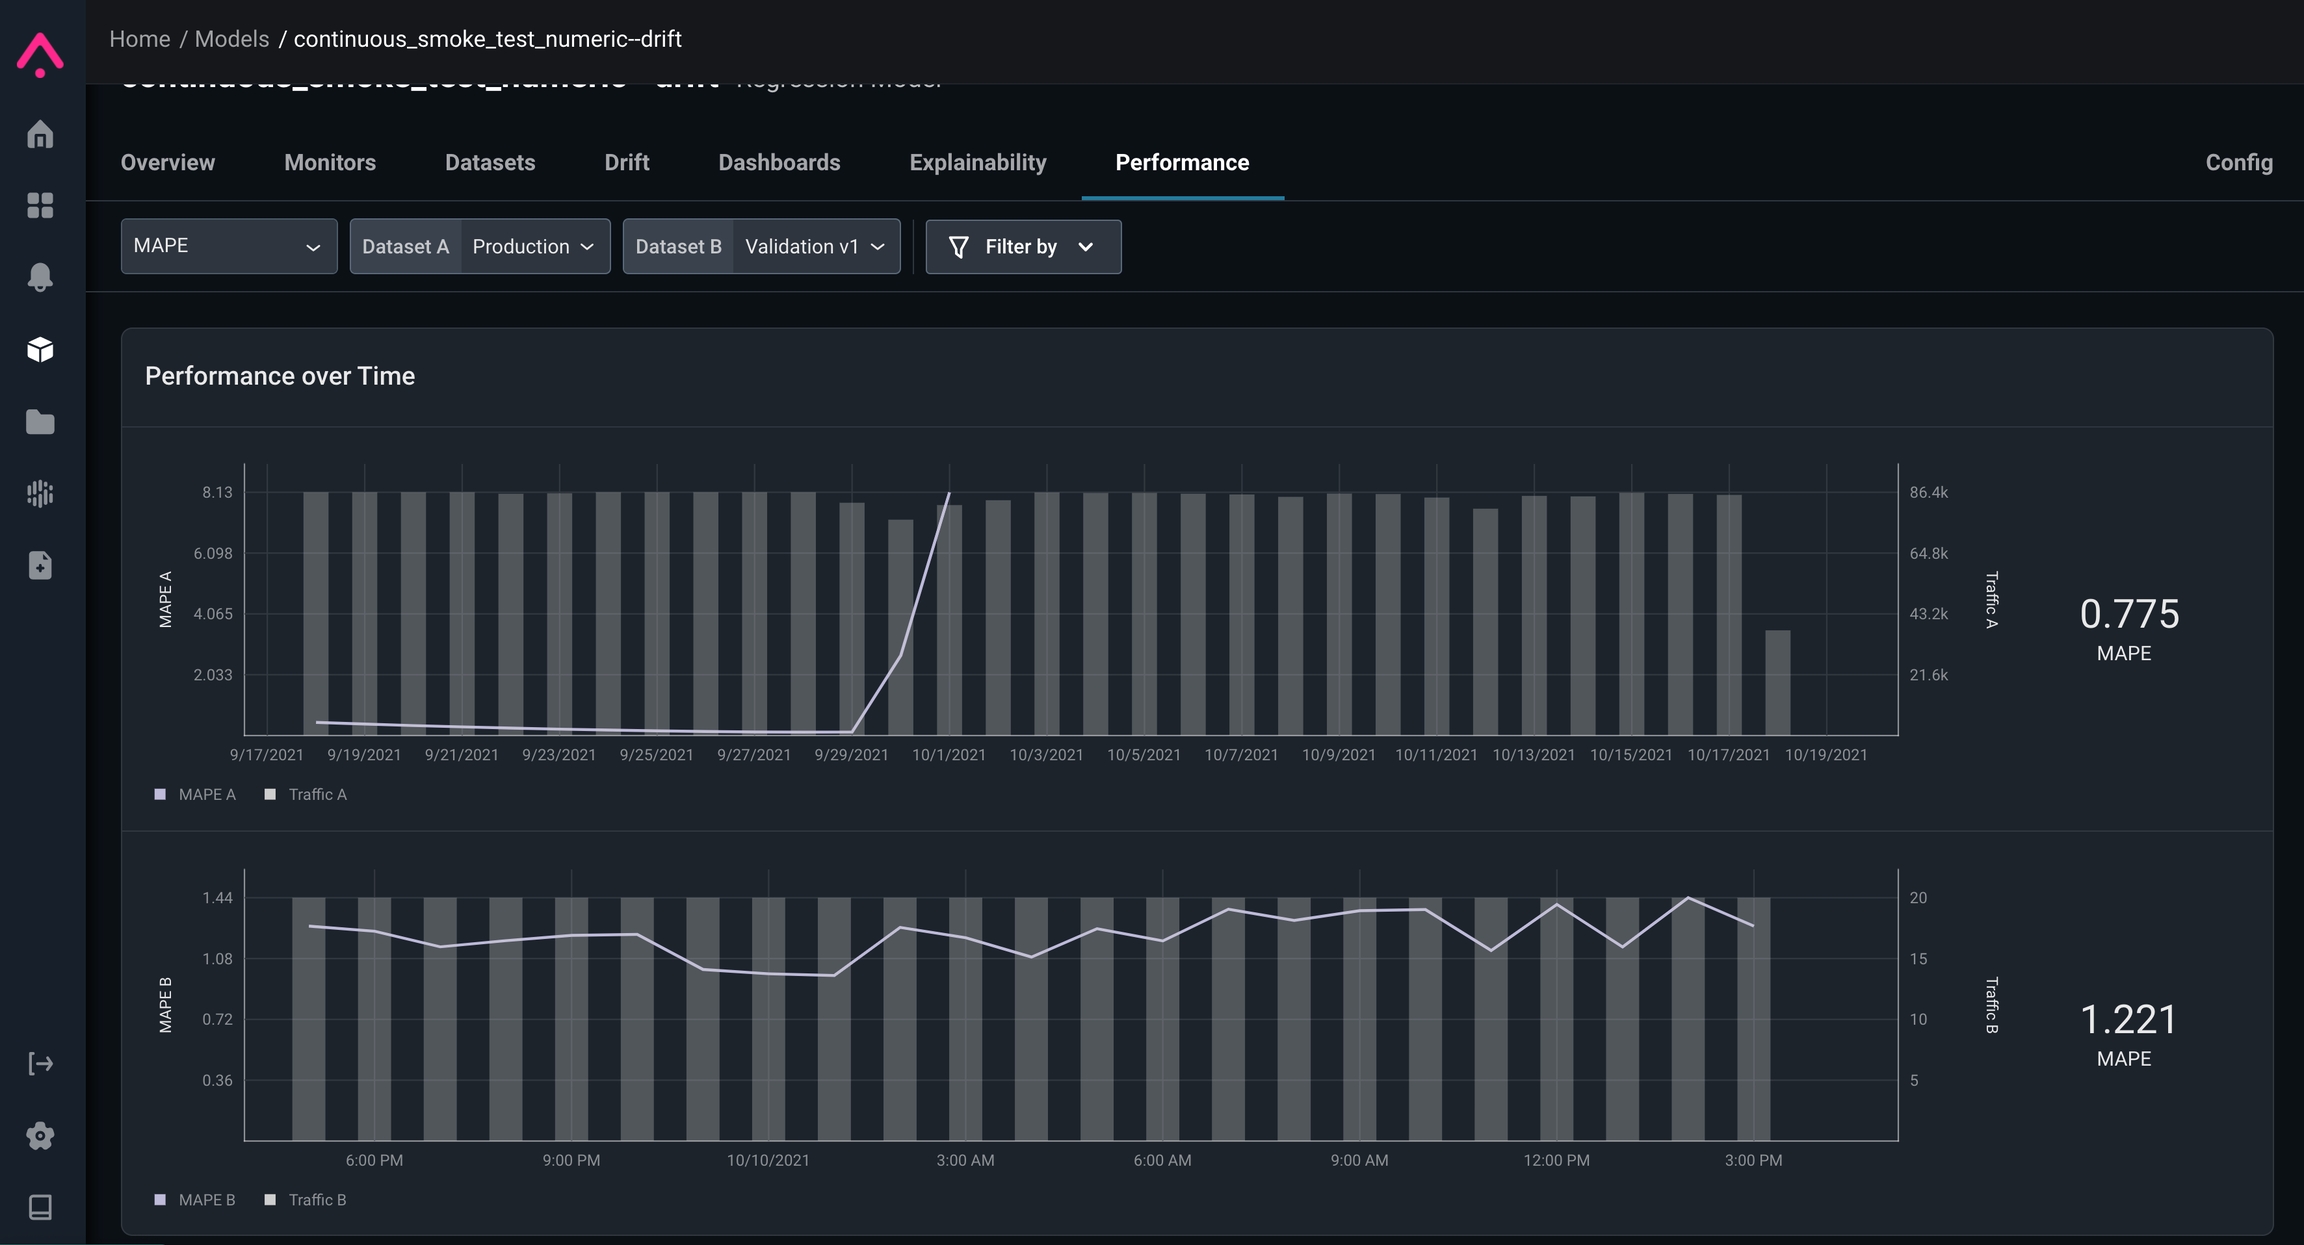Open the MAPE metric dropdown
The height and width of the screenshot is (1245, 2304).
coord(228,246)
